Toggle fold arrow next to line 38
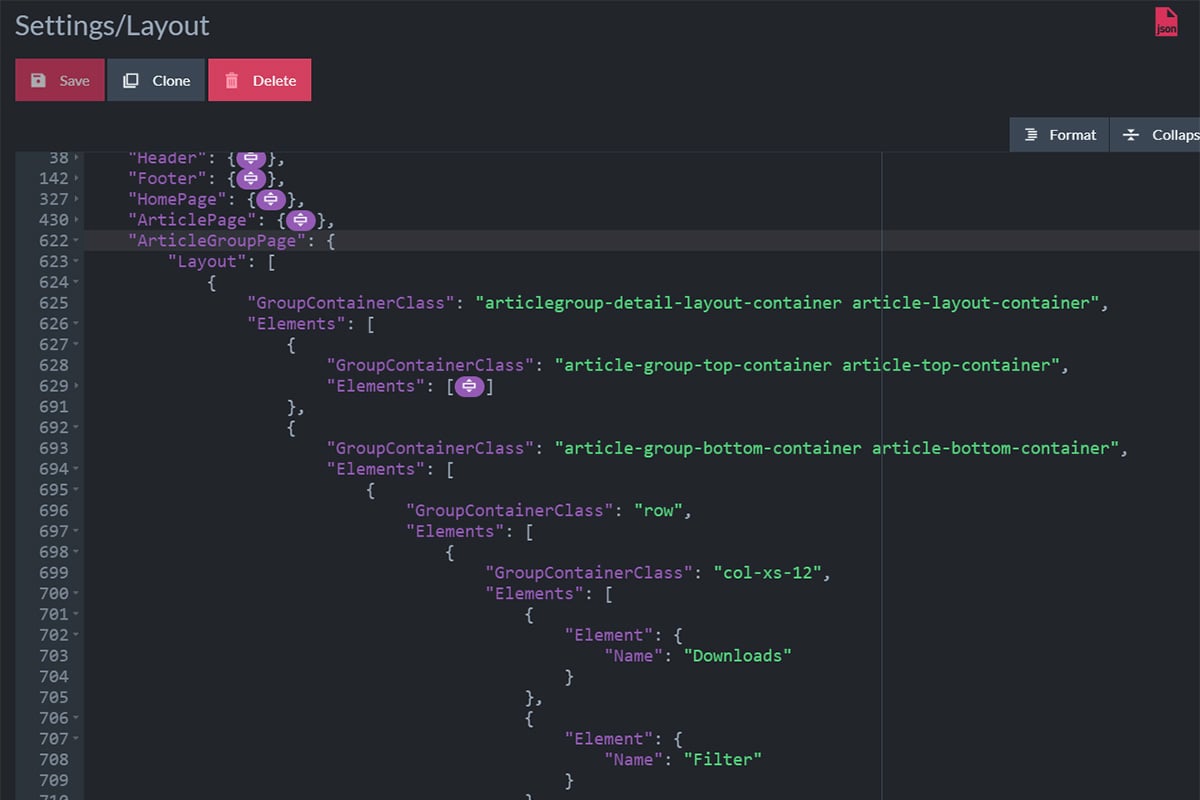 pyautogui.click(x=77, y=158)
